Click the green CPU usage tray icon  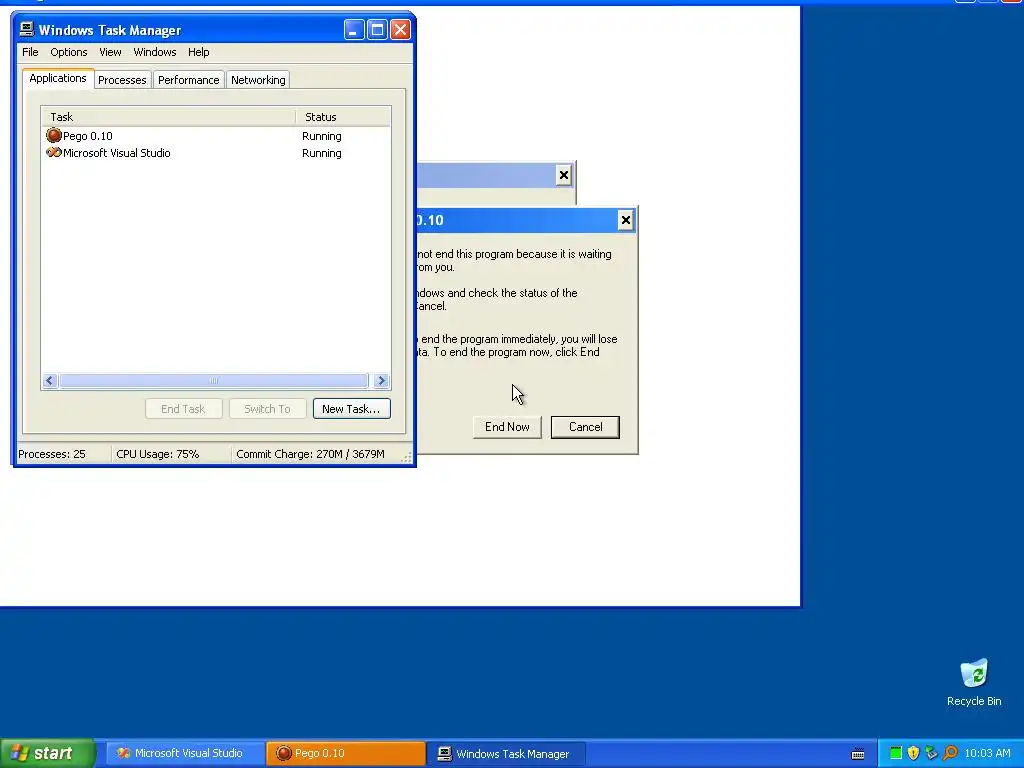[x=896, y=753]
